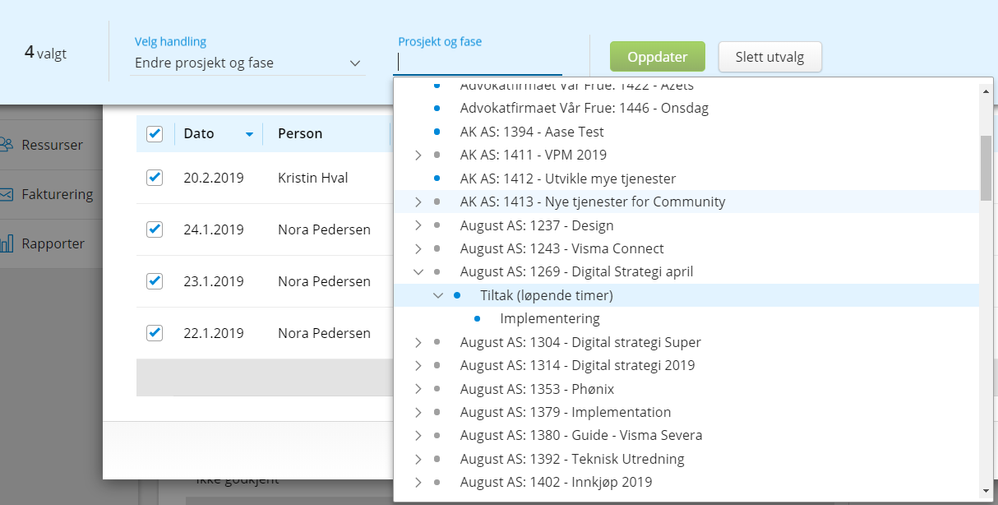Select AK AS: 1412 - Utvikle mye tjenester
The height and width of the screenshot is (505, 998).
pos(568,178)
